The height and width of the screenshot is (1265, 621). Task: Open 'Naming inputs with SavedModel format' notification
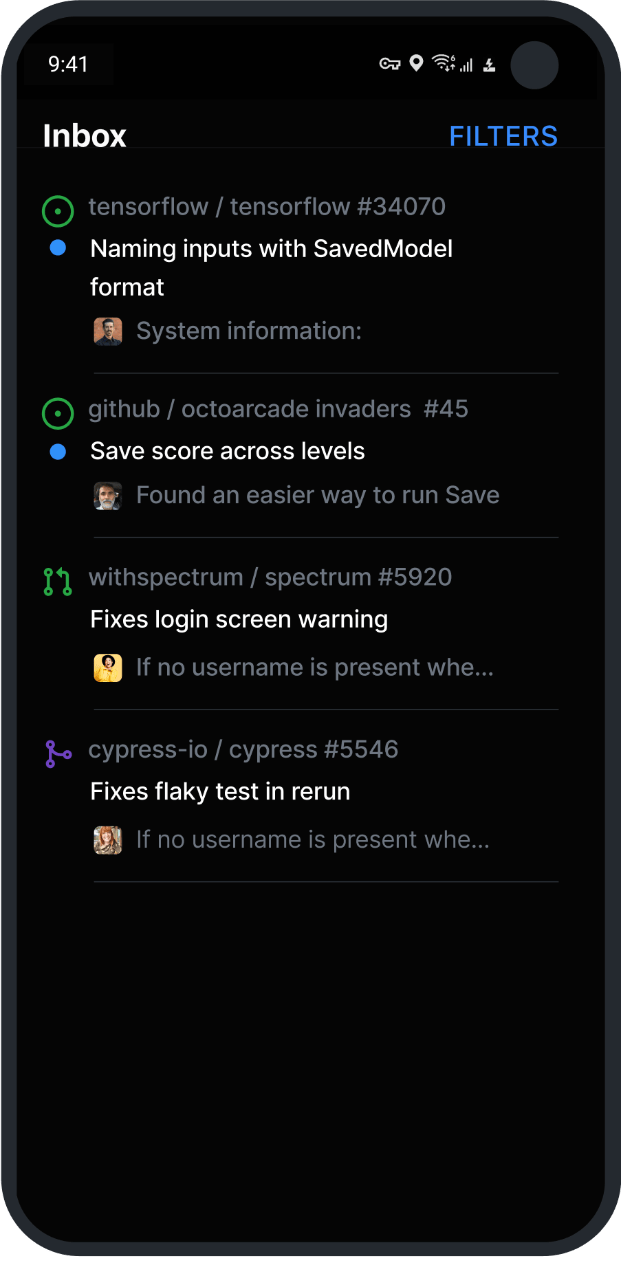tap(271, 267)
